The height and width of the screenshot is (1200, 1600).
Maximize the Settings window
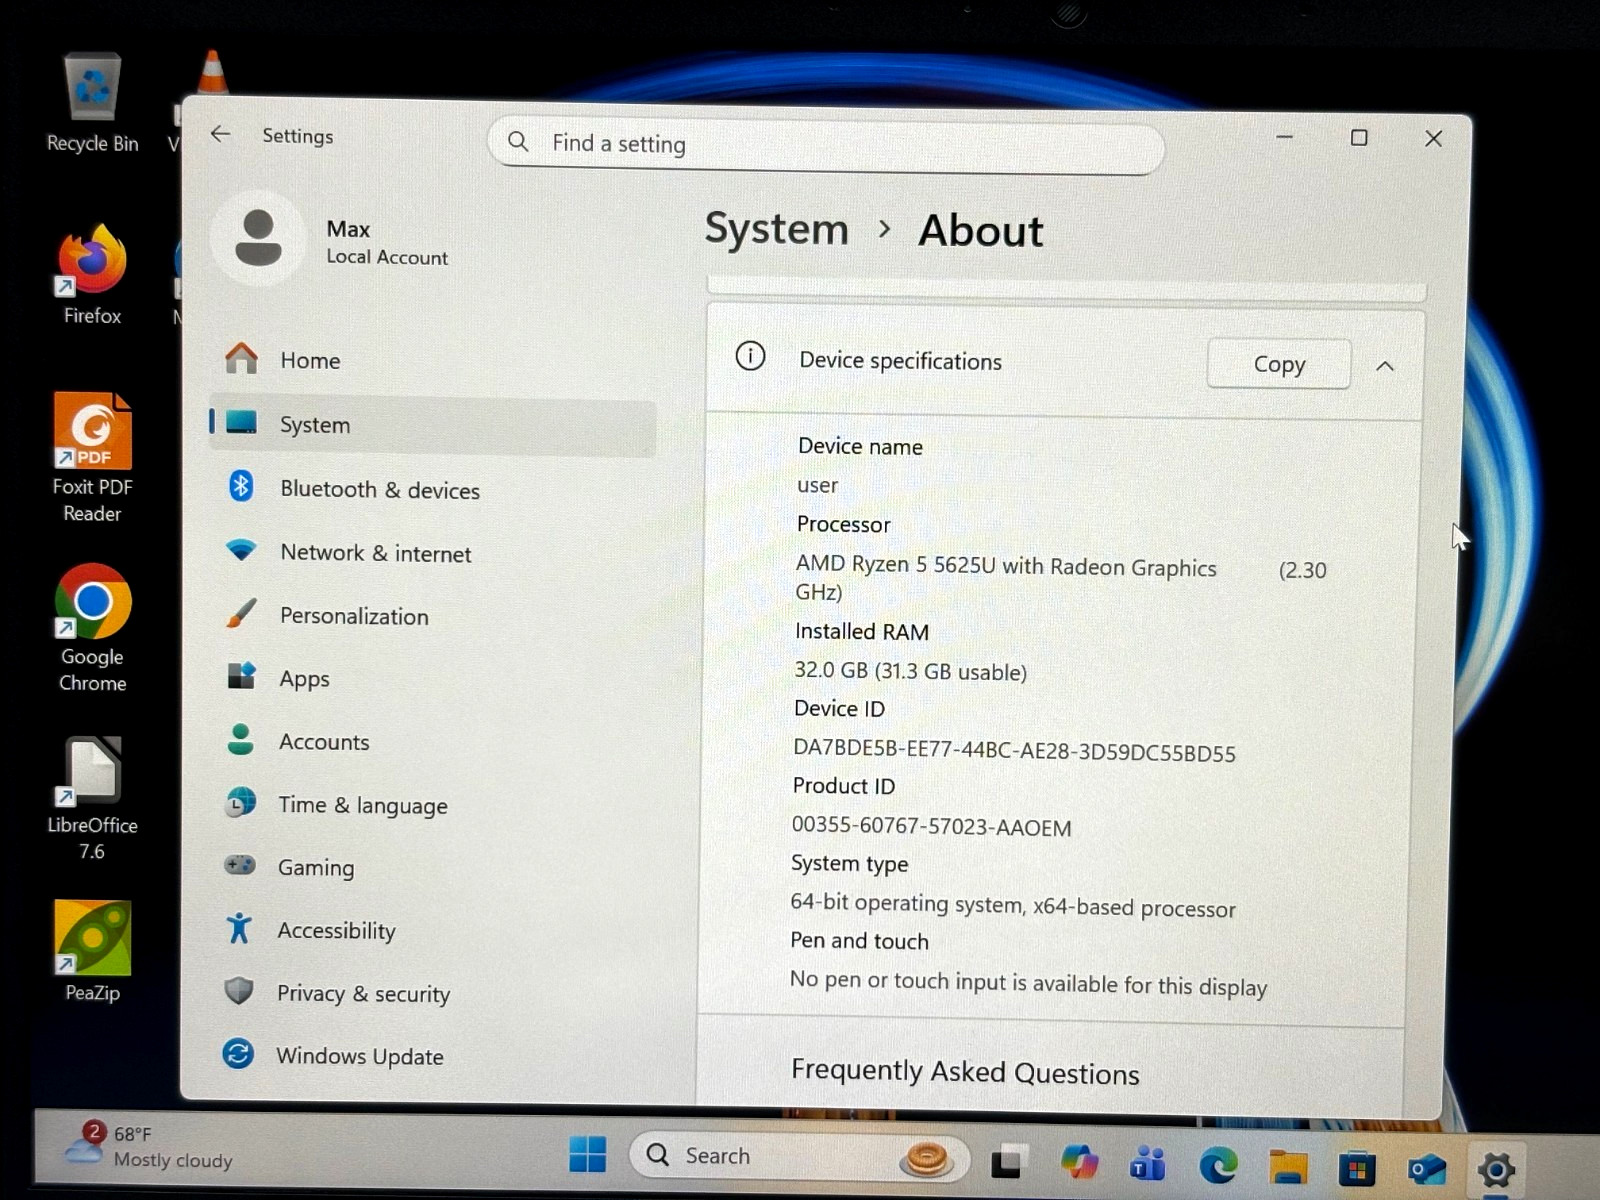(1359, 137)
